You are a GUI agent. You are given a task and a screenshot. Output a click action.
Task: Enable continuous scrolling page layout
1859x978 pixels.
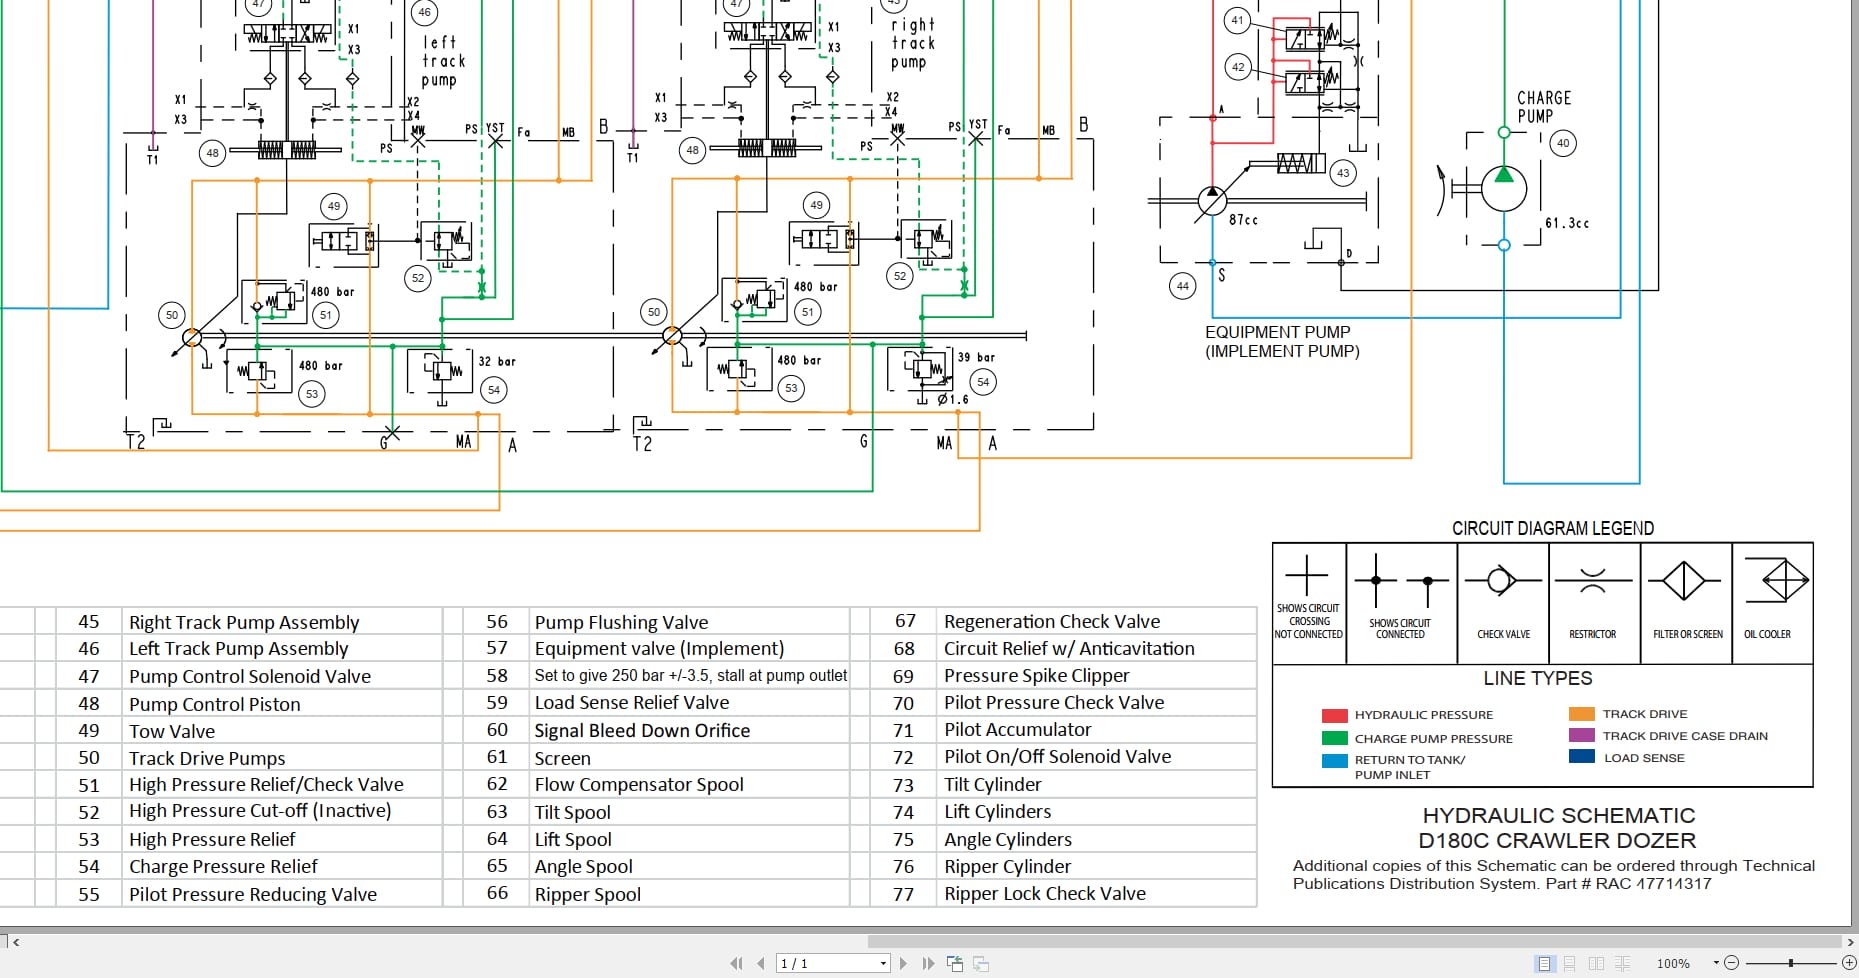click(x=1570, y=963)
